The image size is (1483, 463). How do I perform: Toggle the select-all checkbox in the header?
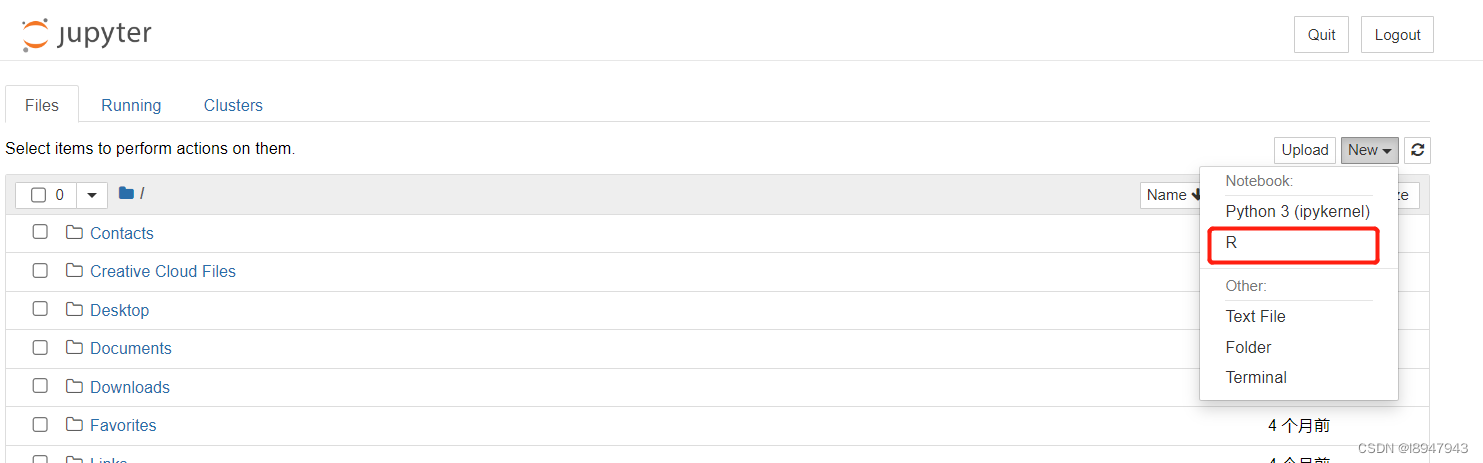[x=38, y=195]
